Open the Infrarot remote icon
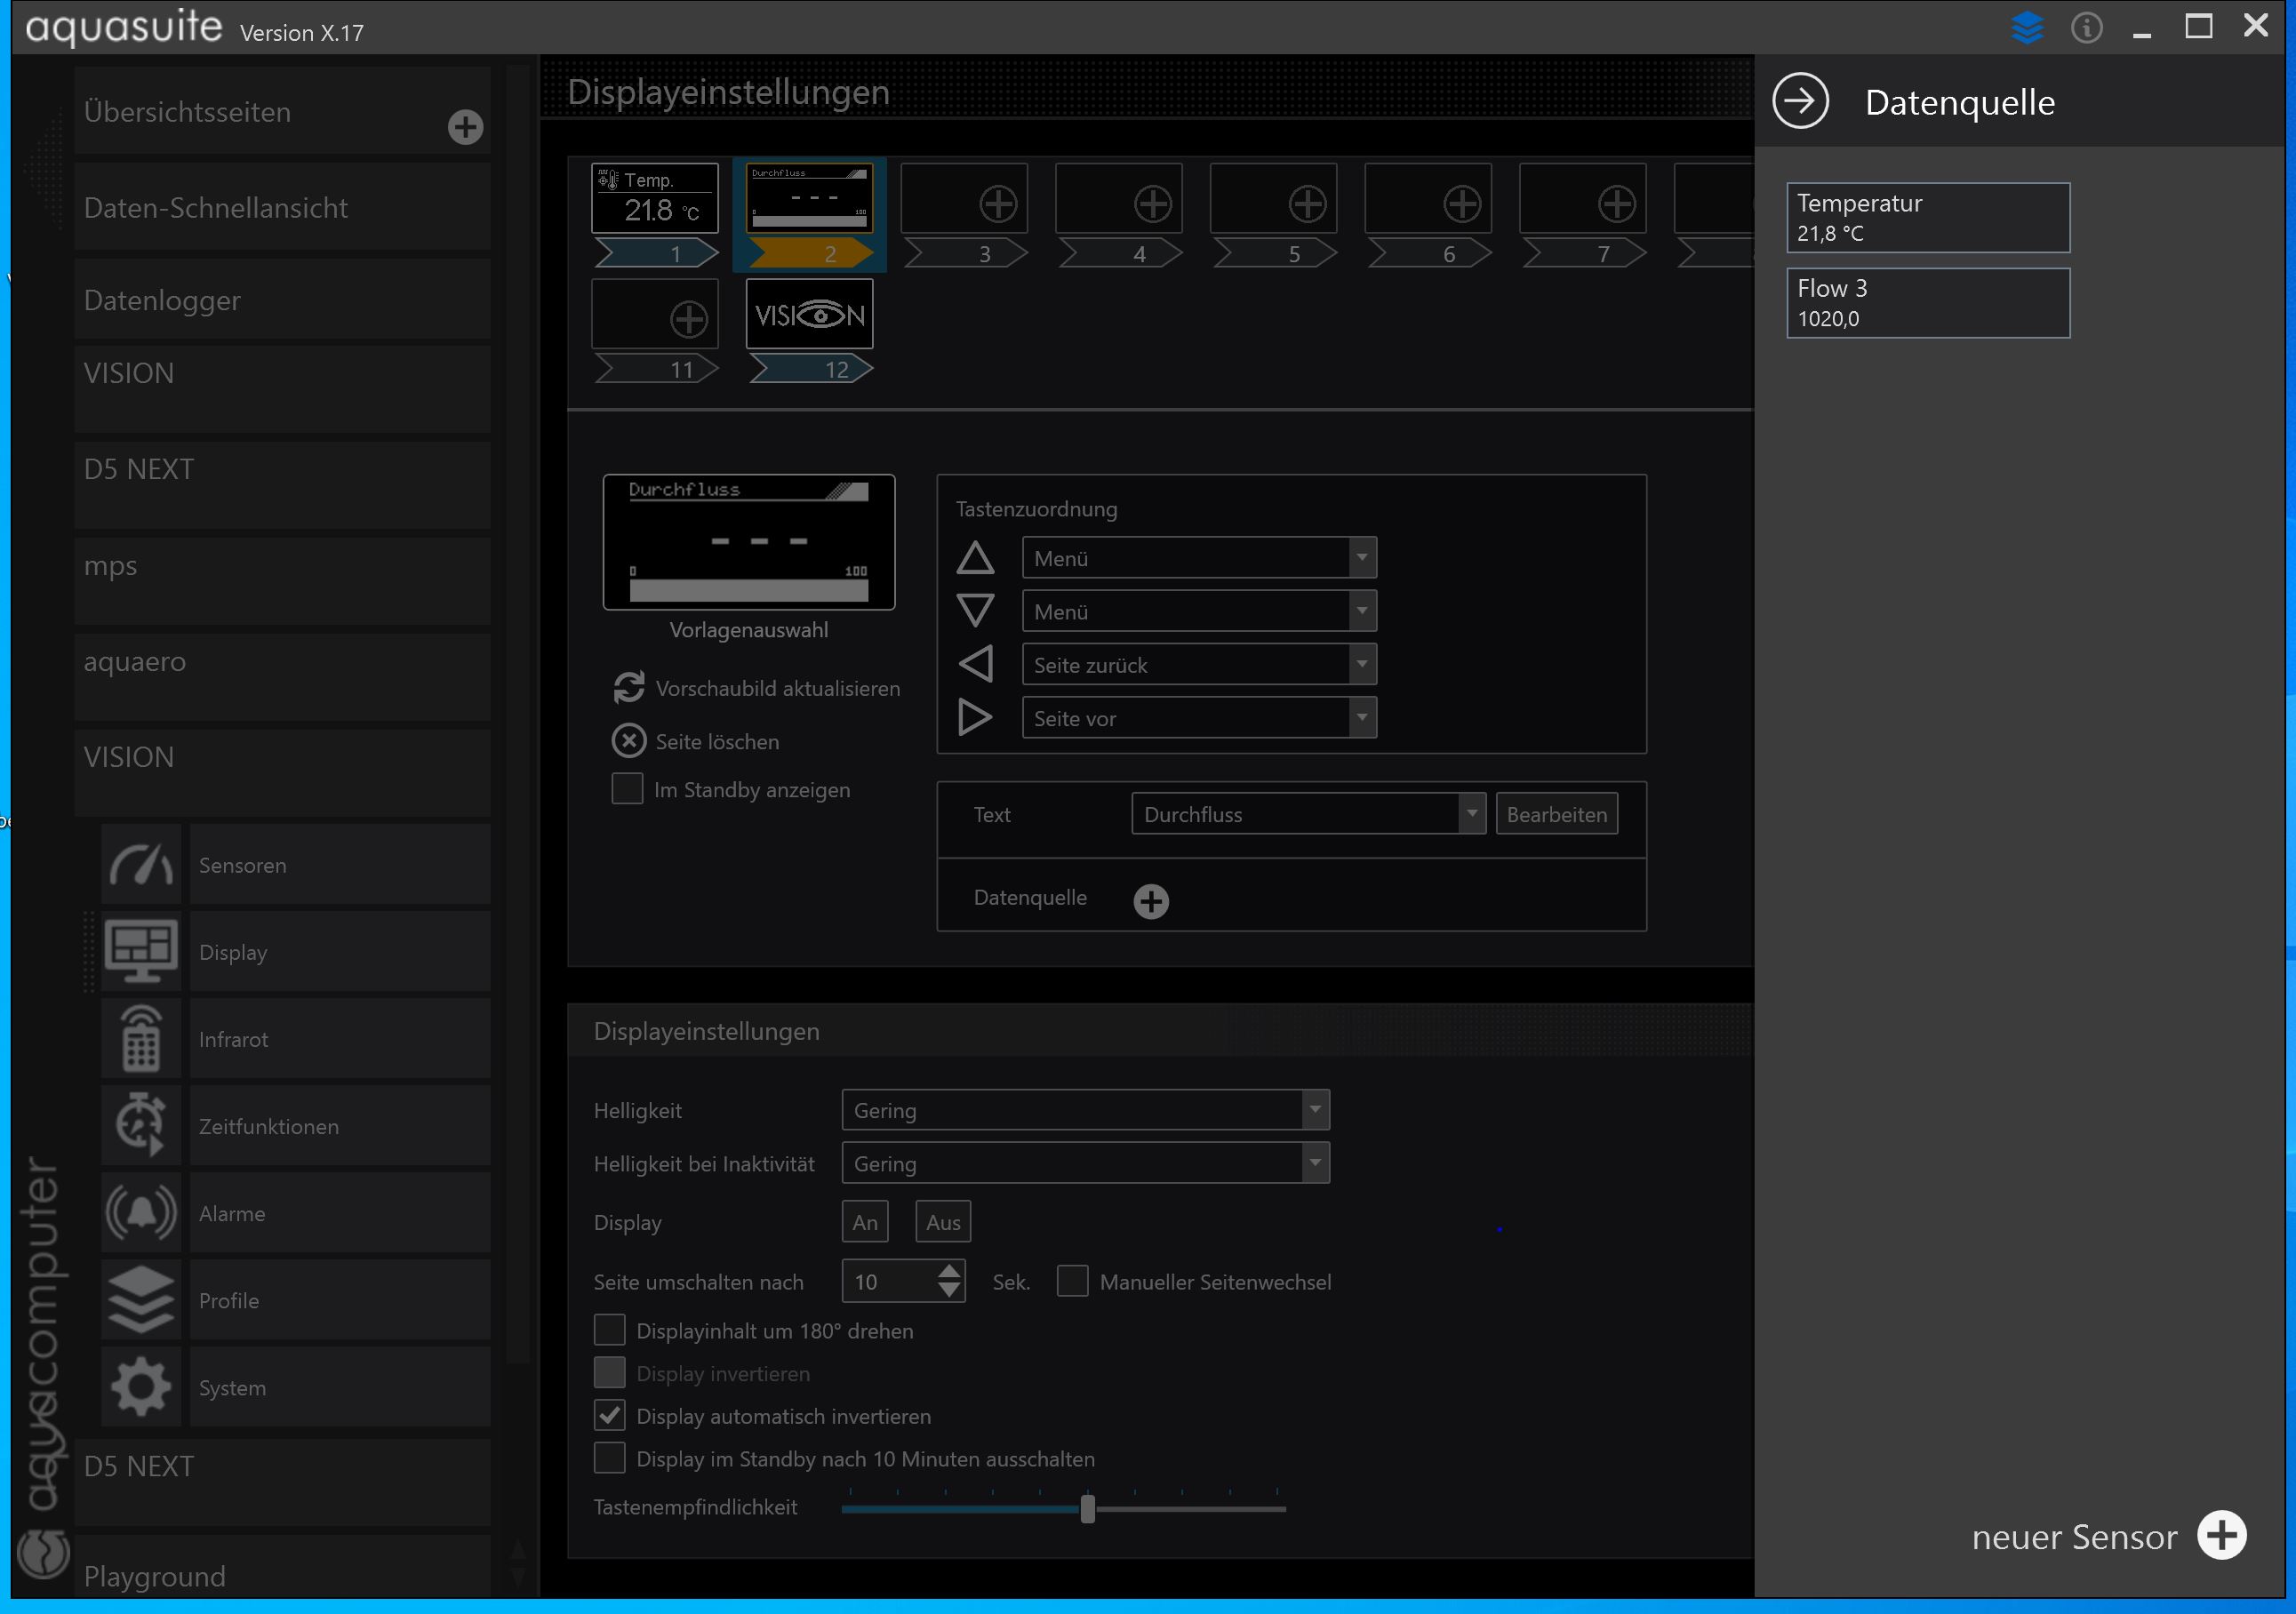Viewport: 2296px width, 1614px height. click(140, 1039)
